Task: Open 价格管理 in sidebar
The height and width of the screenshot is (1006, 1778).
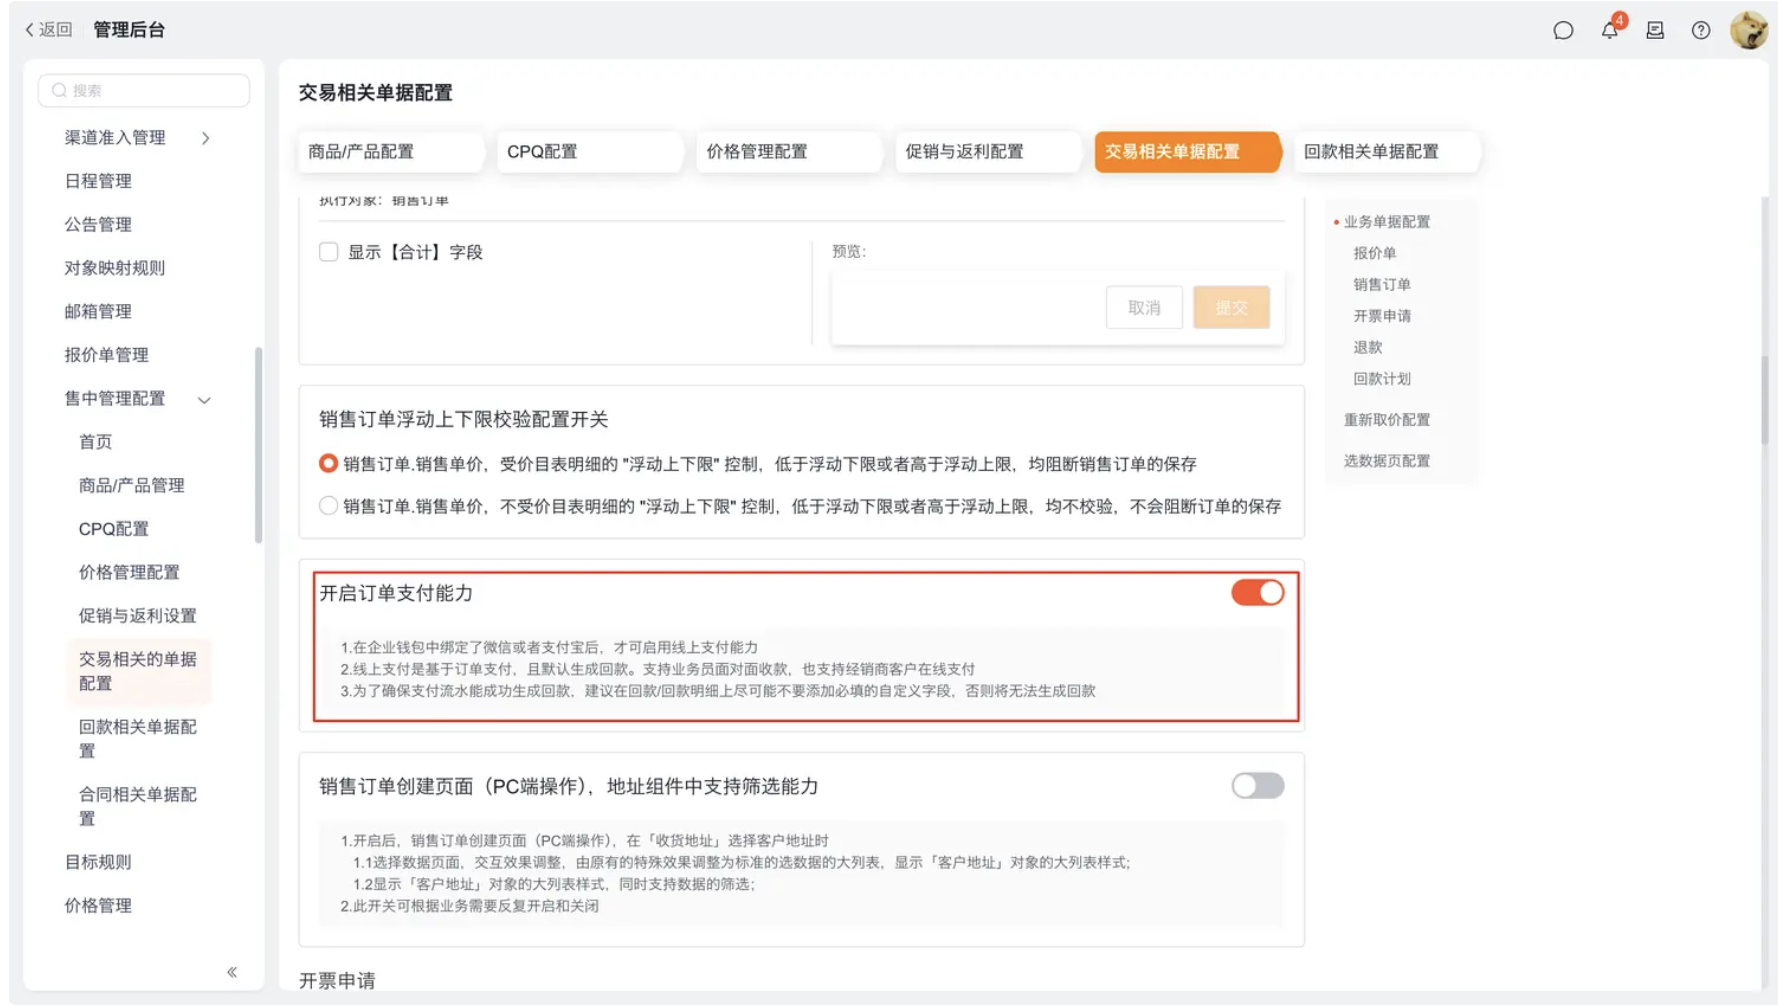Action: coord(98,906)
